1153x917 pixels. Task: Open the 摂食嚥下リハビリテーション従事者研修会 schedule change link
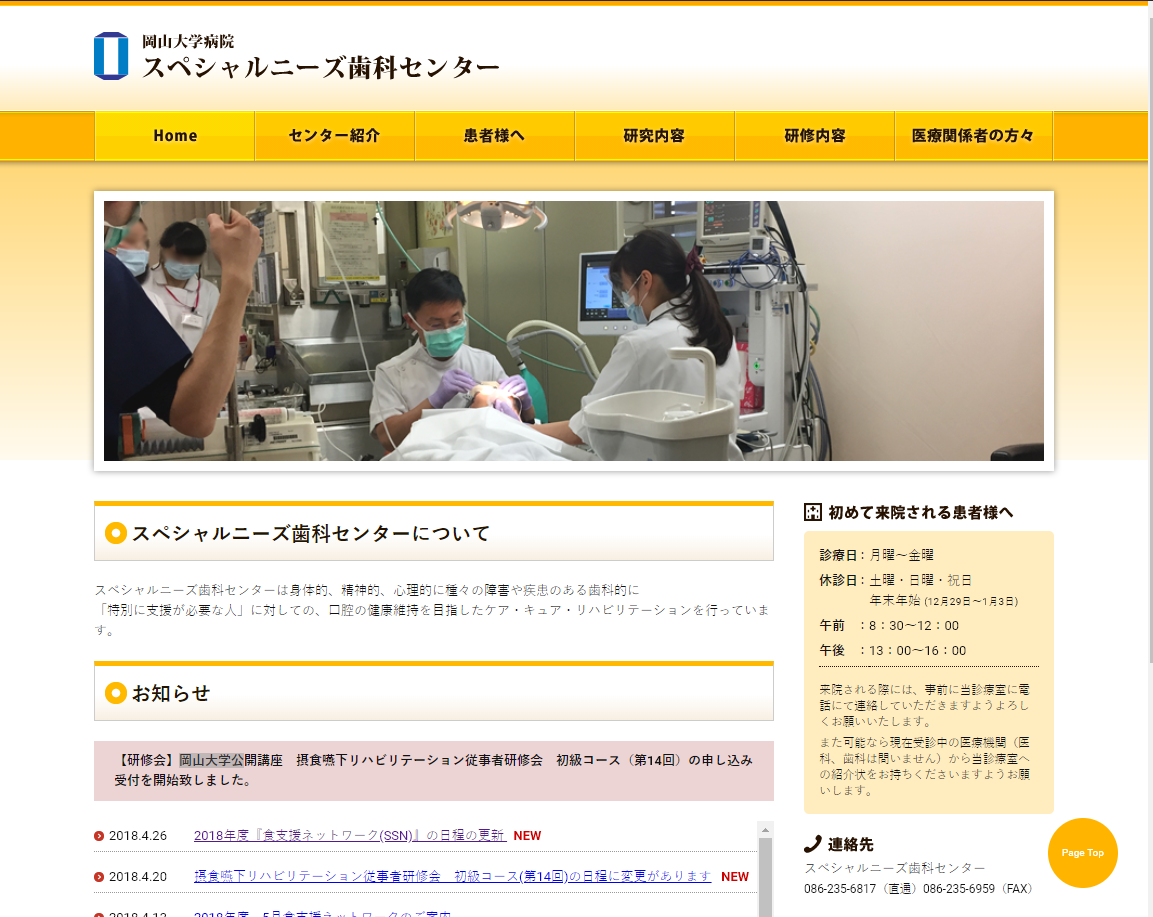[x=453, y=877]
